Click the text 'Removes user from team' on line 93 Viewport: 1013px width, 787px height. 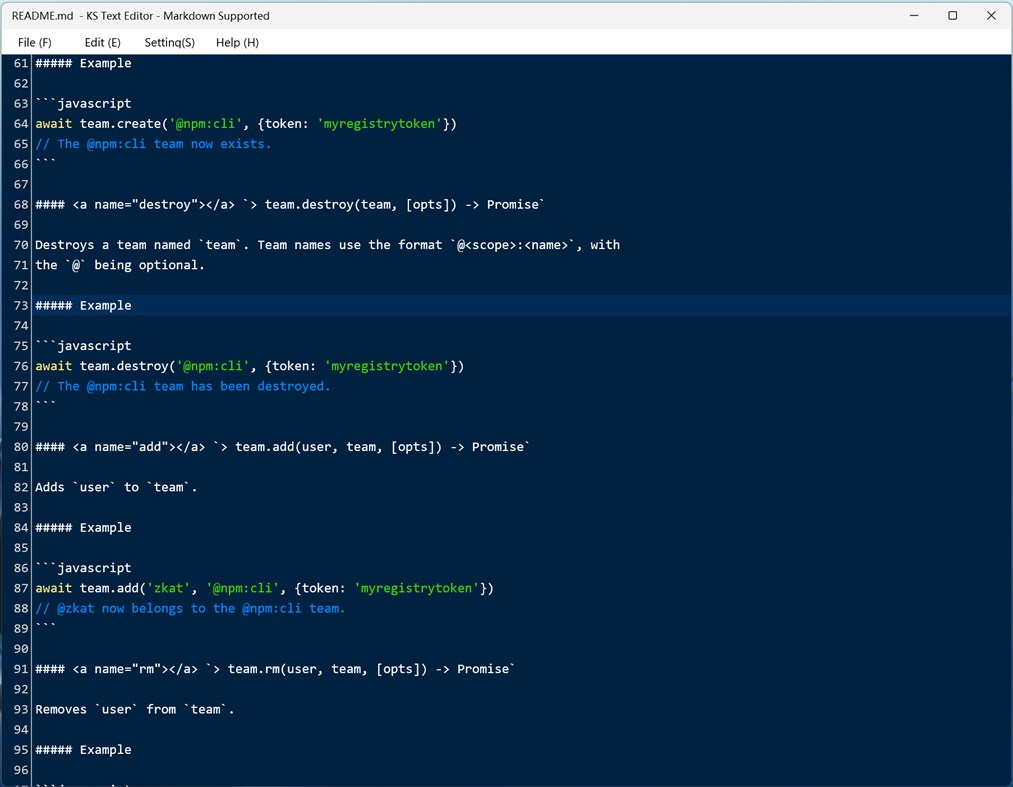tap(135, 709)
